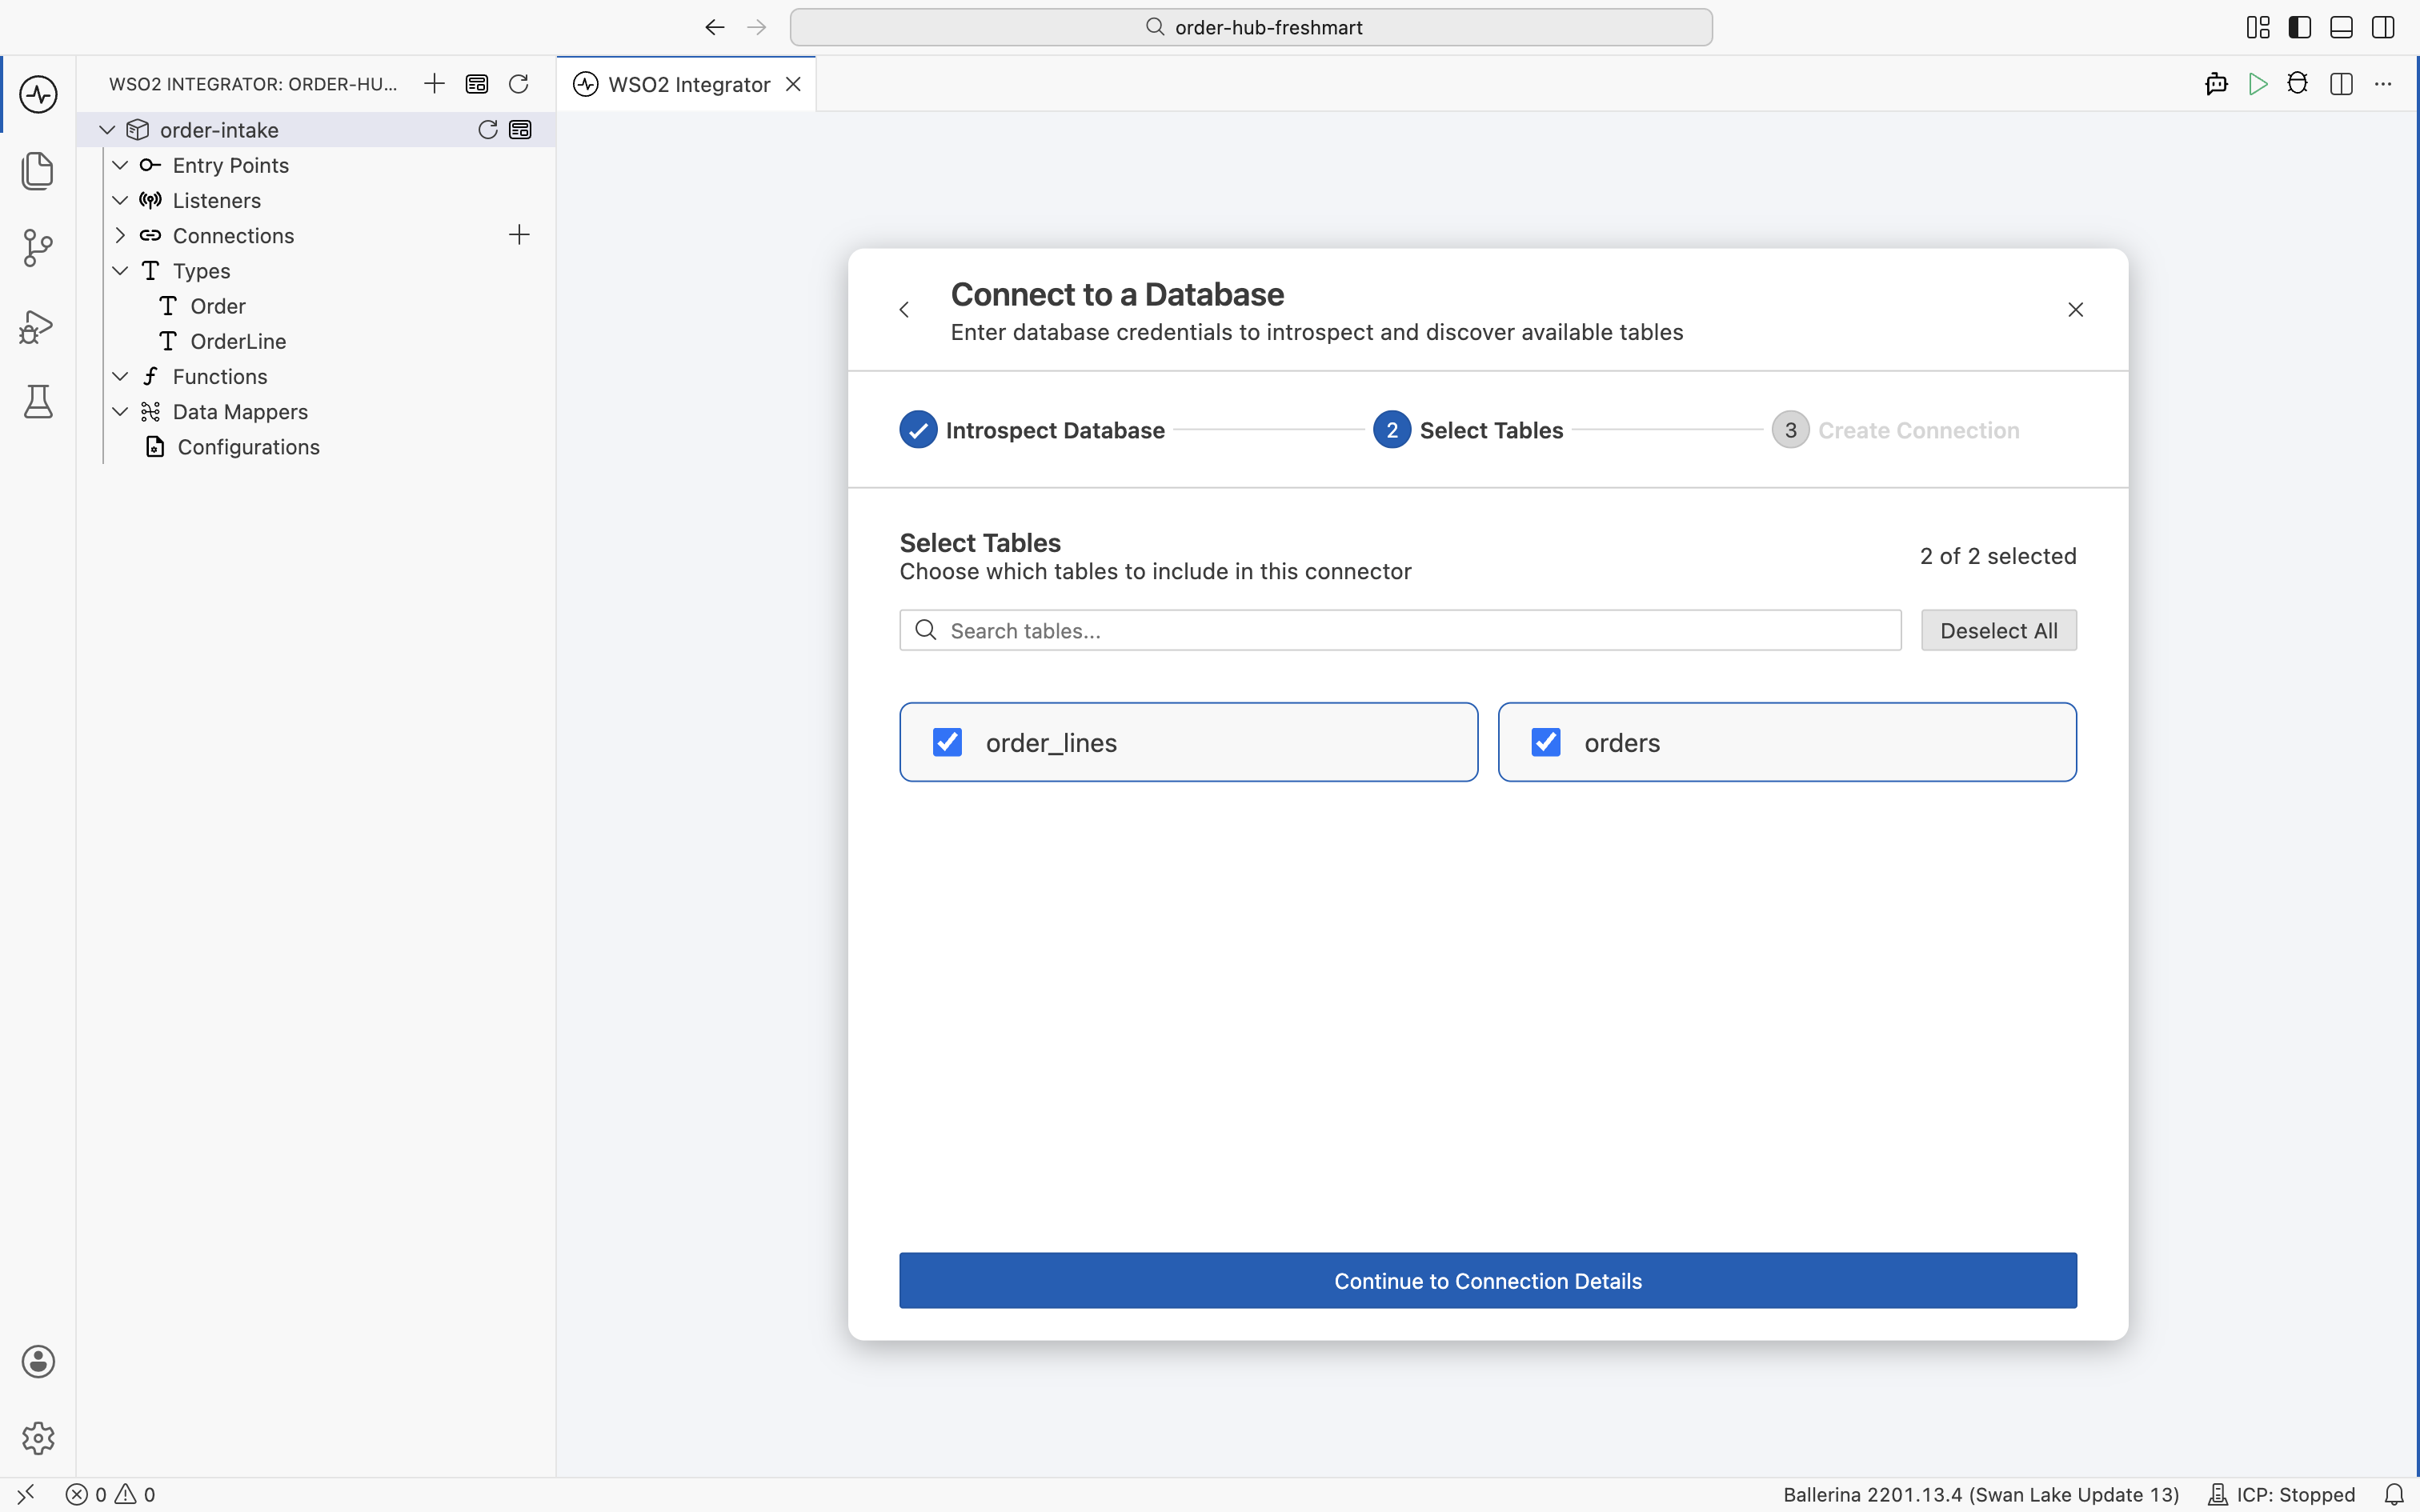
Task: Refresh the WSO2 Integrator sidebar panel
Action: point(518,84)
